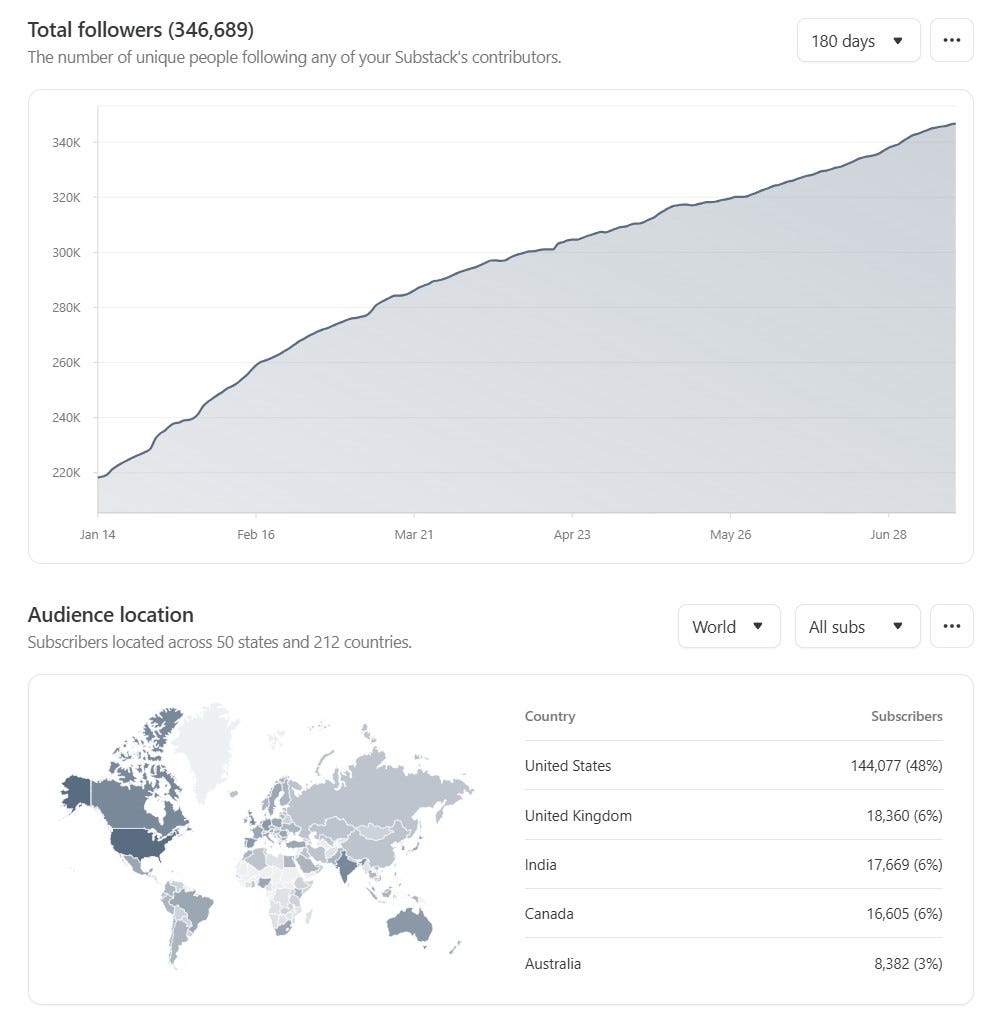This screenshot has width=986, height=1020.
Task: Select the United States country row
Action: click(734, 766)
